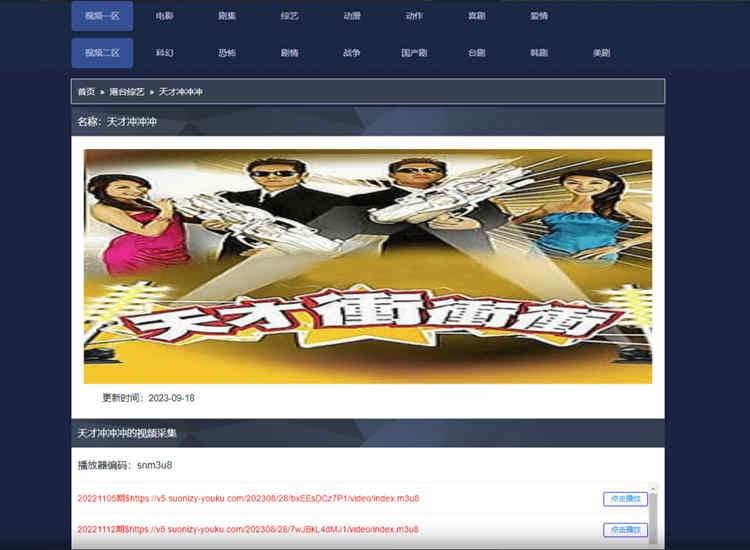750x550 pixels.
Task: Select 战争 in the navigation bar
Action: (352, 53)
